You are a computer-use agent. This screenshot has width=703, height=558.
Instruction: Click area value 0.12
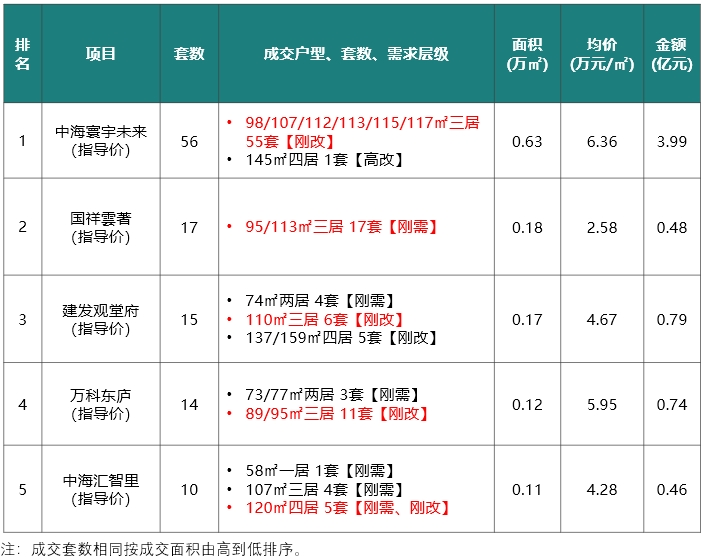(x=527, y=405)
